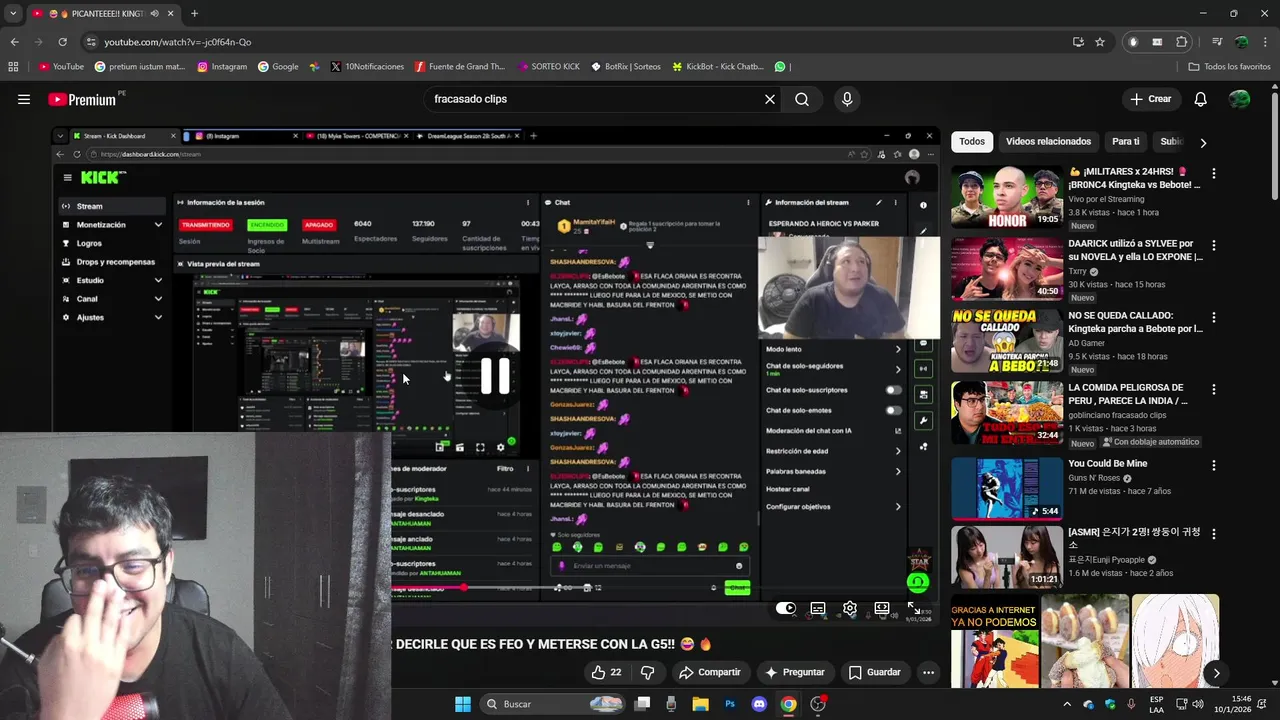The width and height of the screenshot is (1280, 720).
Task: Open the KickBot bookmark
Action: 717,67
